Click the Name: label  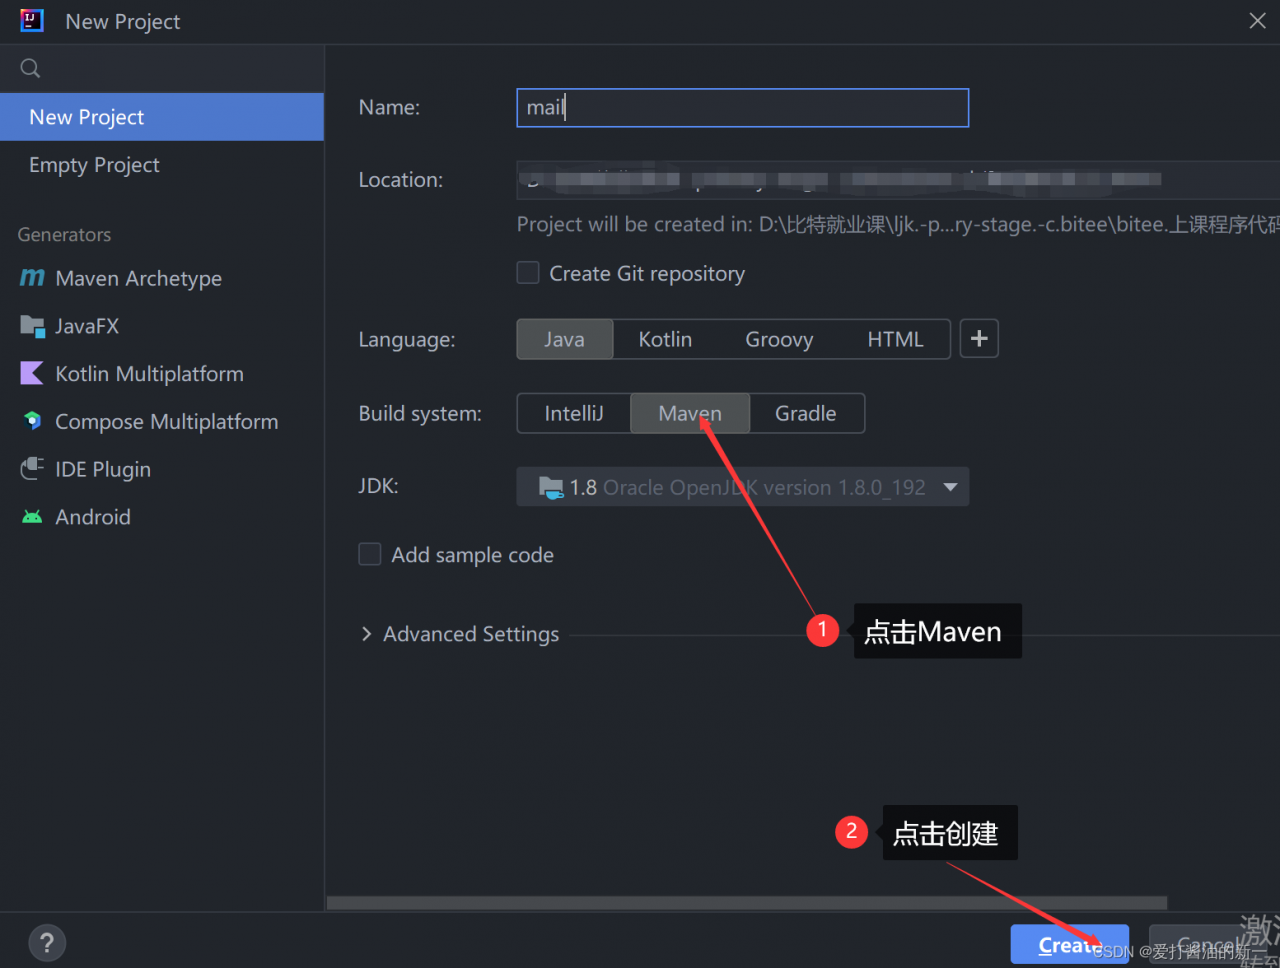pyautogui.click(x=389, y=107)
